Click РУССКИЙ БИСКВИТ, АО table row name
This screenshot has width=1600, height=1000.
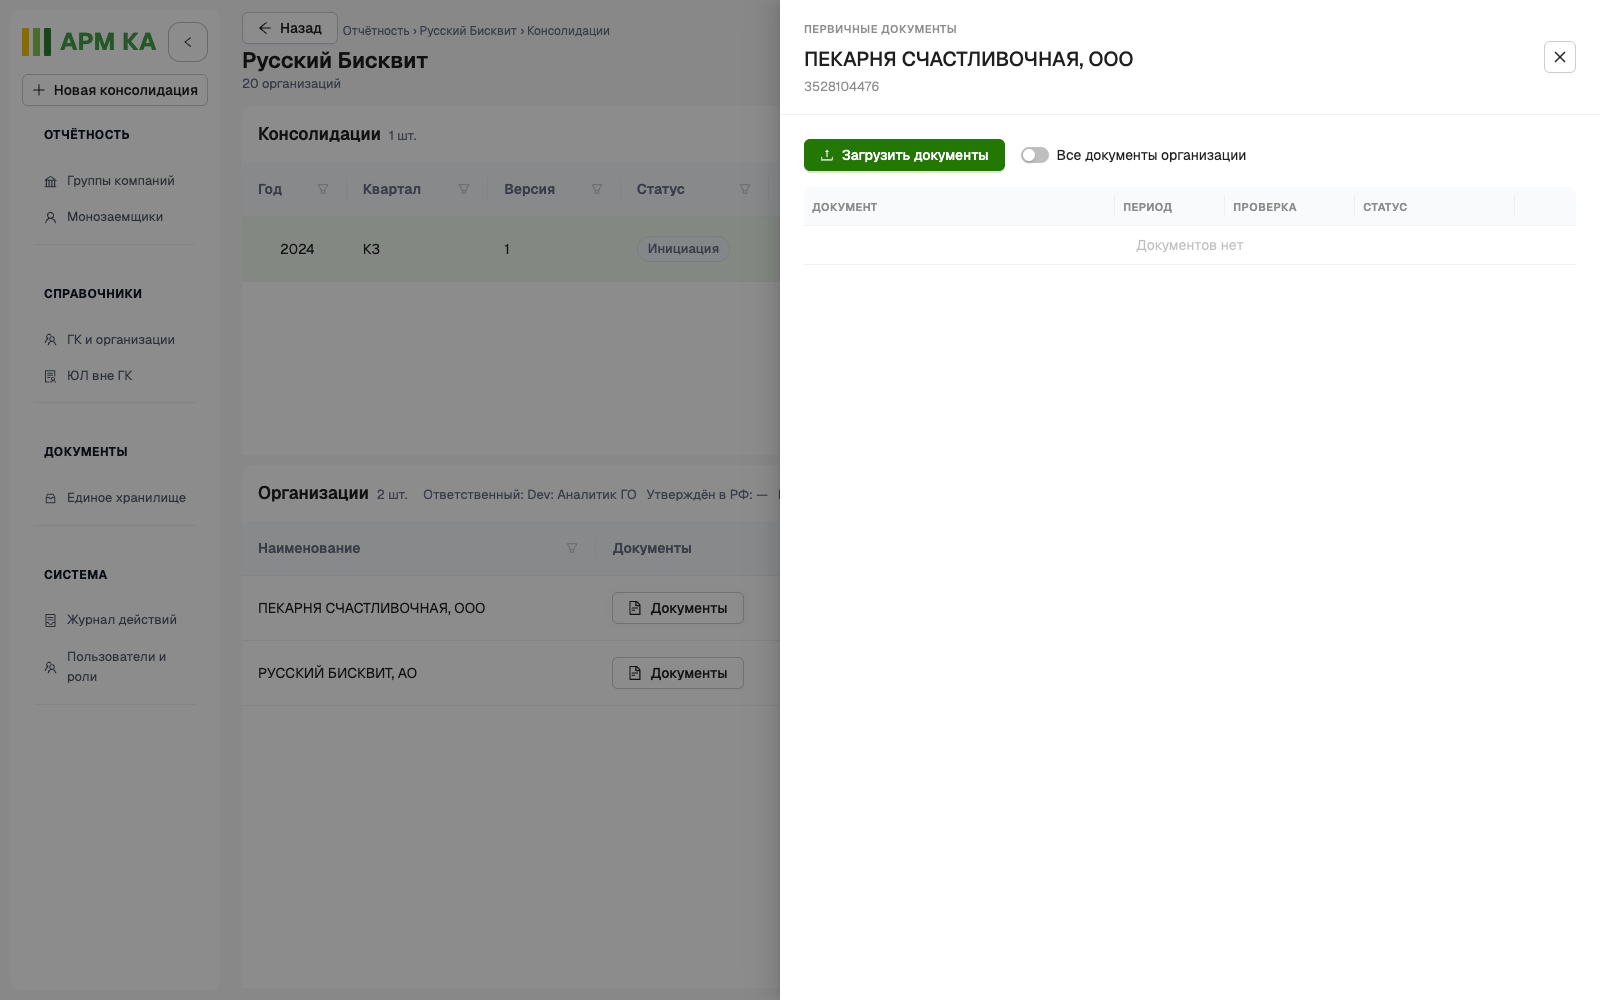point(337,673)
